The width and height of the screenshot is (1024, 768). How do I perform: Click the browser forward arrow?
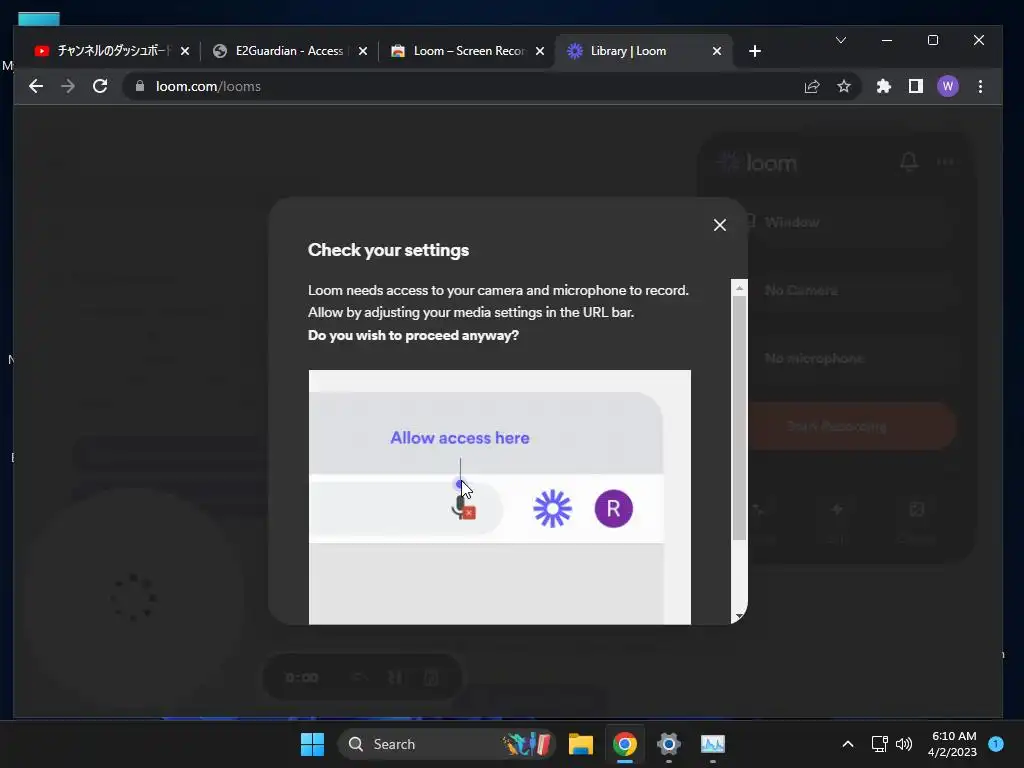pyautogui.click(x=68, y=86)
